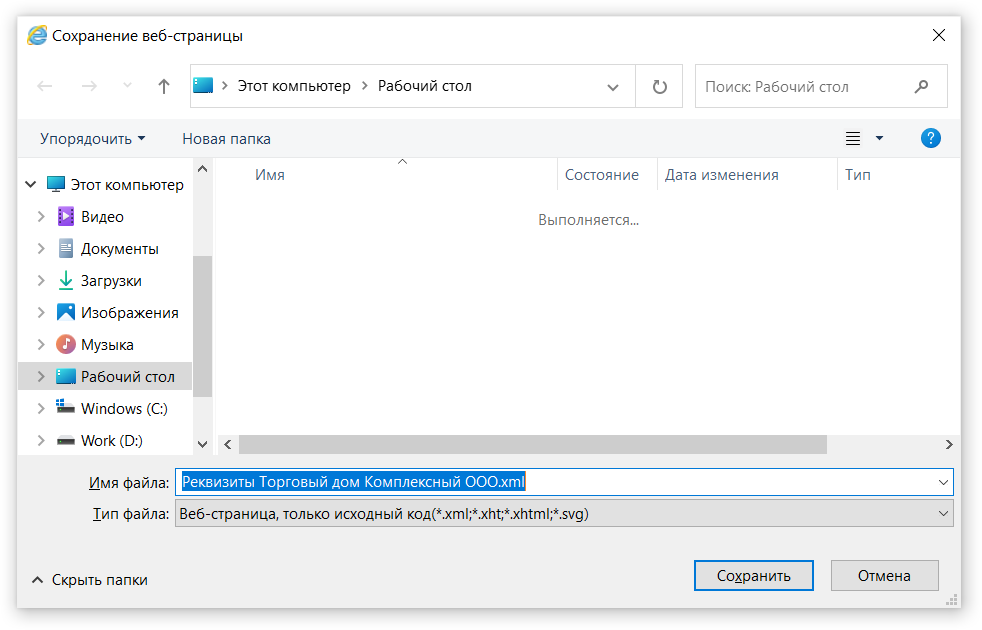Click the Имя файла text field
This screenshot has width=982, height=630.
point(560,482)
